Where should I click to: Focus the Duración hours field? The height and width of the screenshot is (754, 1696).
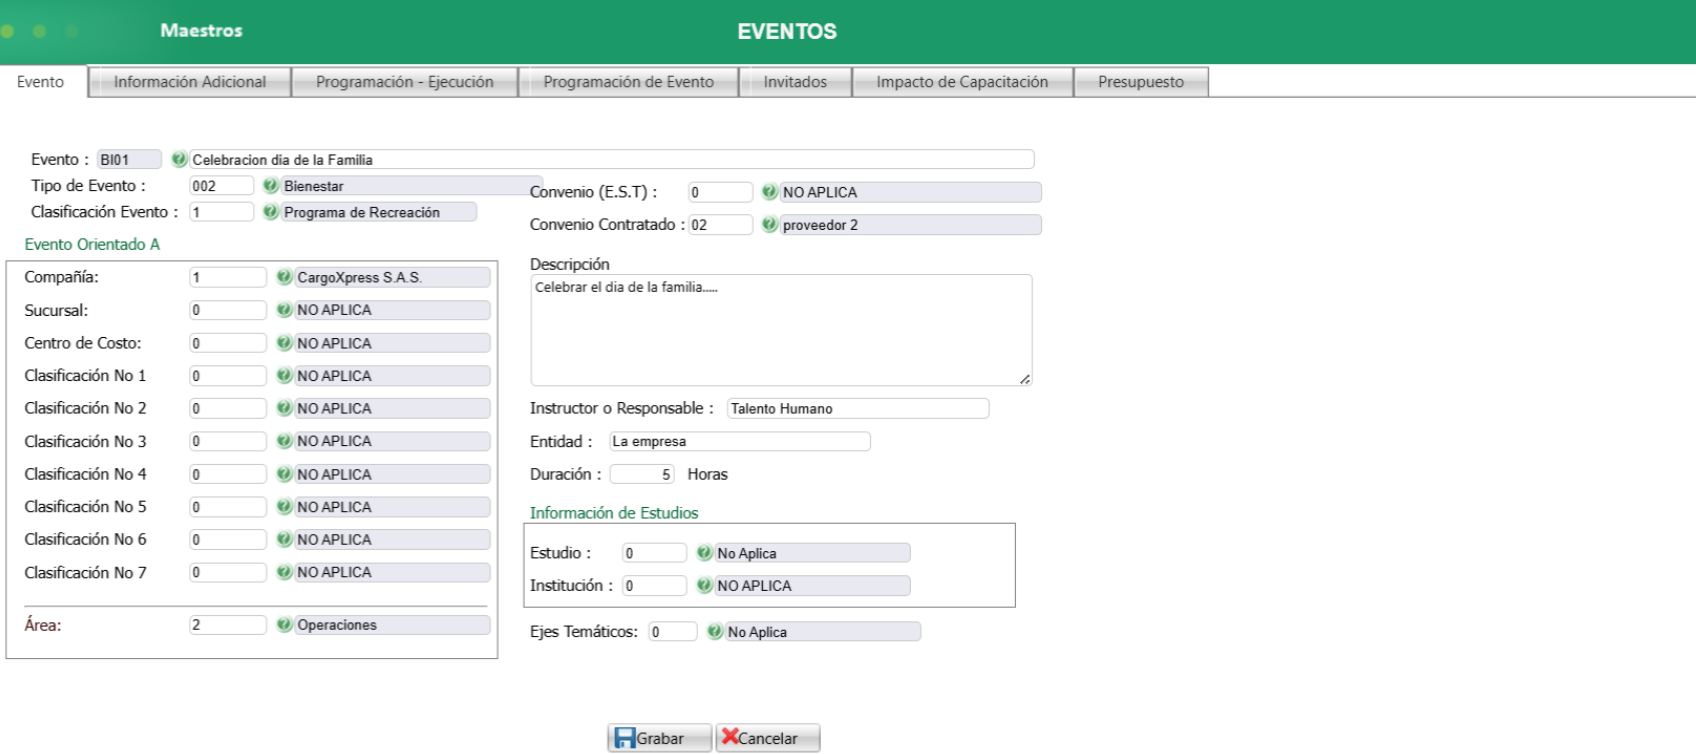[x=641, y=475]
